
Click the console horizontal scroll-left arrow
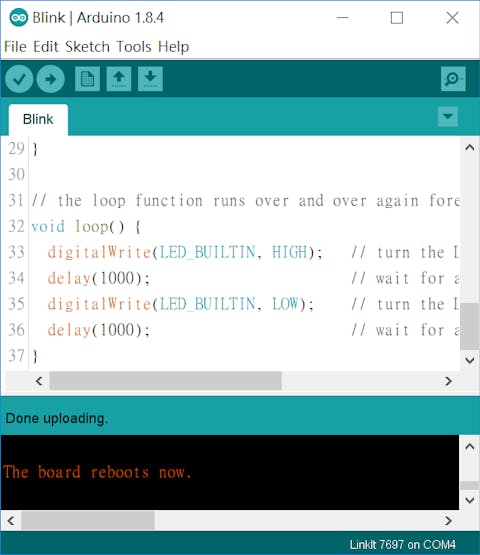(11, 521)
